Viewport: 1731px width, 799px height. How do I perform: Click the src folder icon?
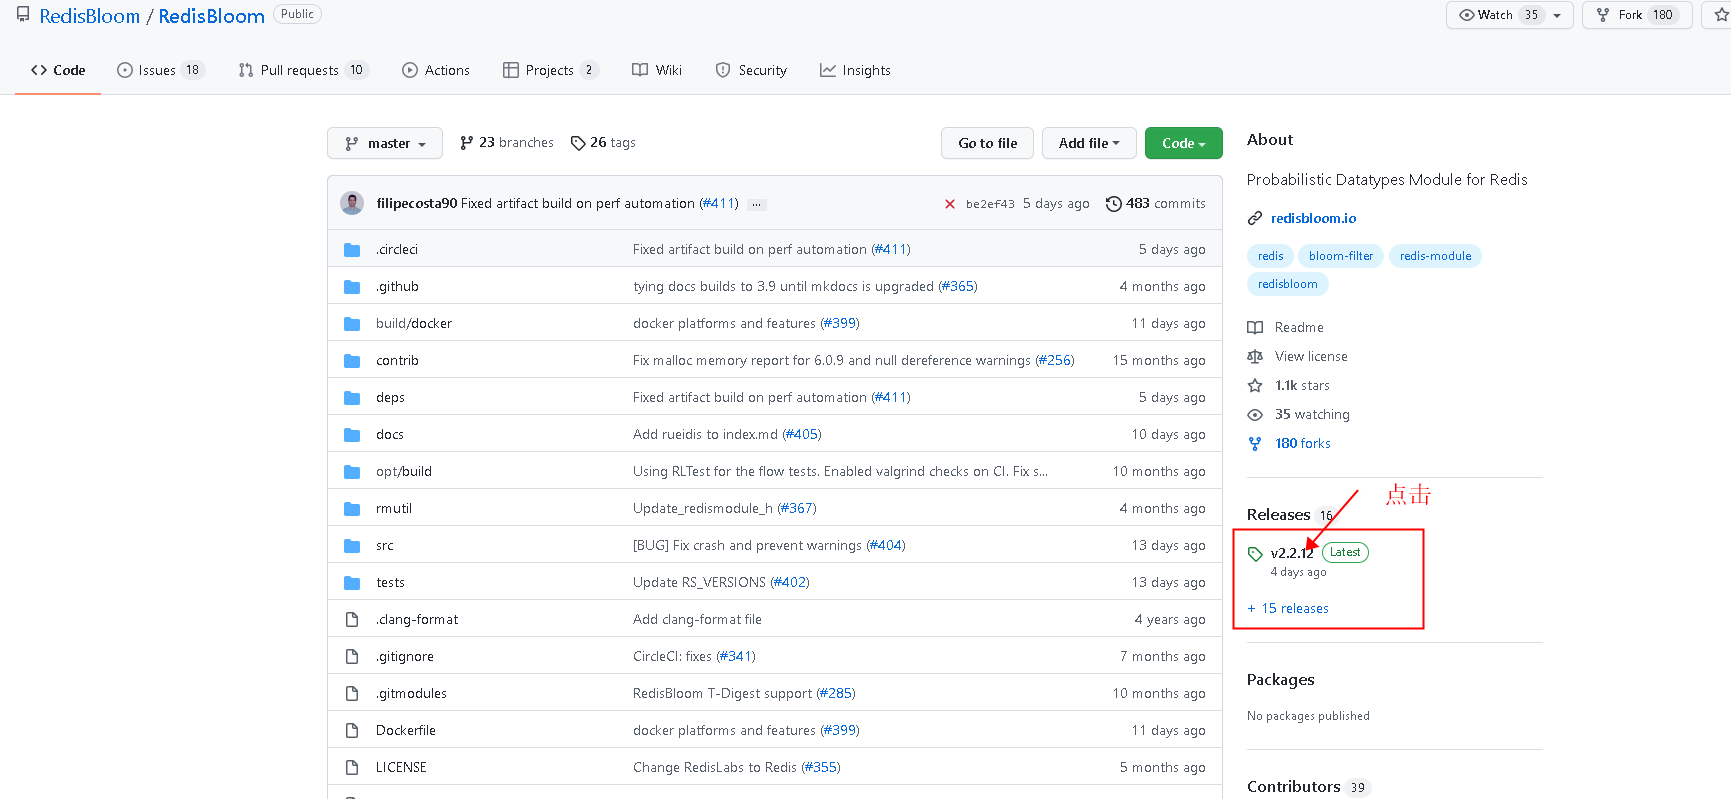[x=352, y=546]
